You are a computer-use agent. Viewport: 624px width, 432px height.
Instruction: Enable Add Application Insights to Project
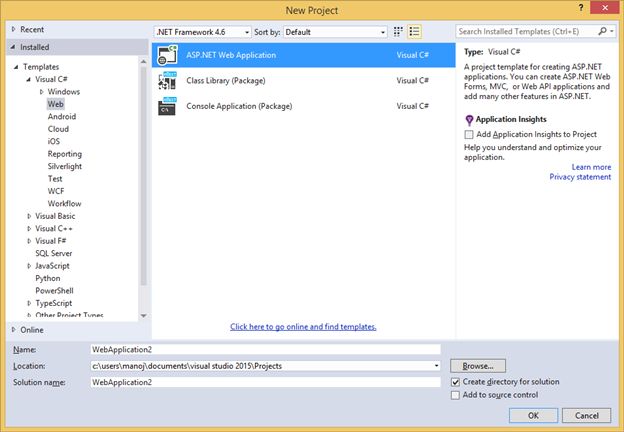tap(469, 134)
